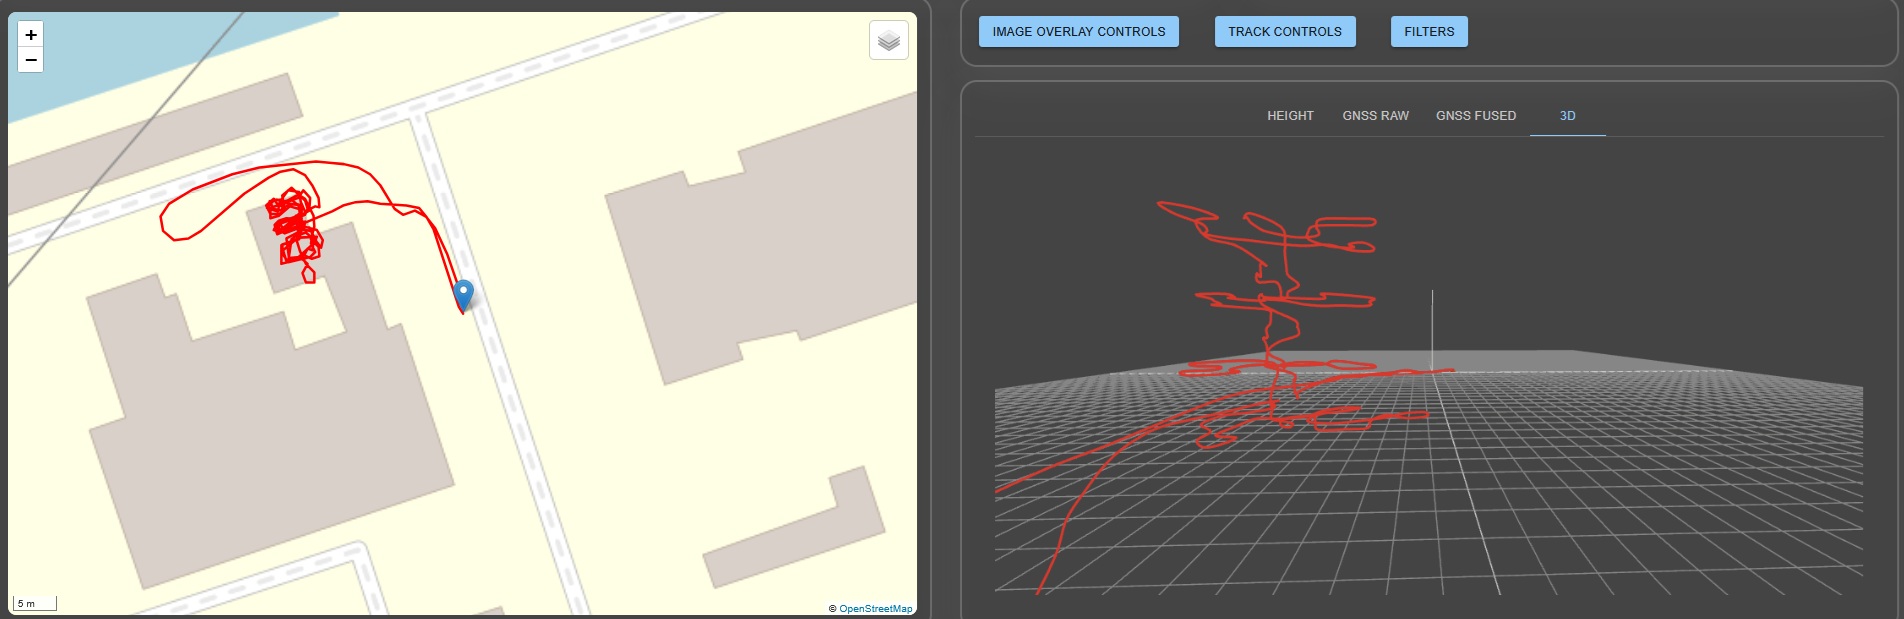Select the 3D tab
This screenshot has width=1904, height=619.
[x=1567, y=116]
